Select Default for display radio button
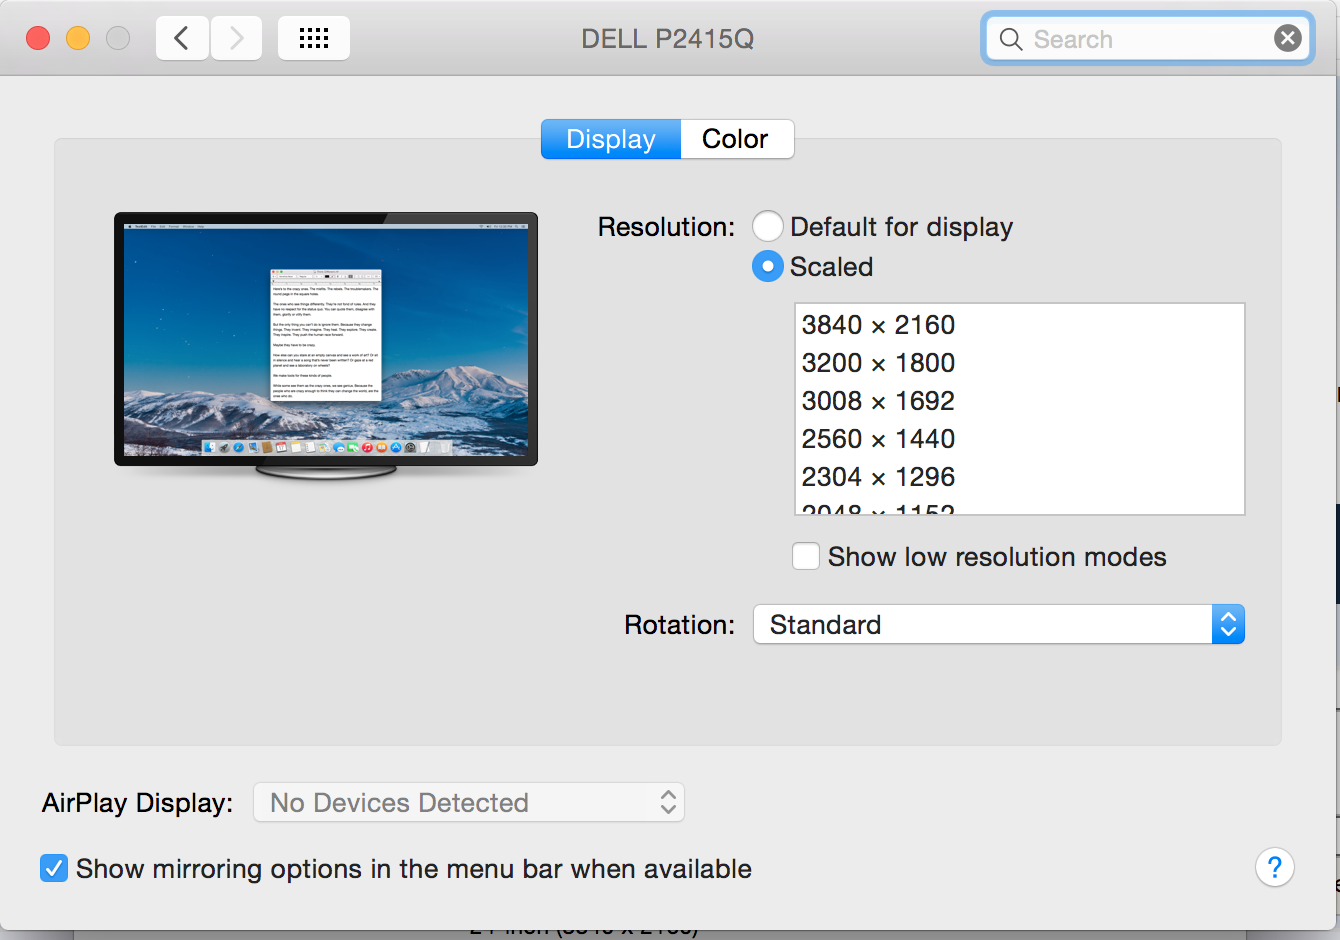Viewport: 1340px width, 940px height. 768,227
